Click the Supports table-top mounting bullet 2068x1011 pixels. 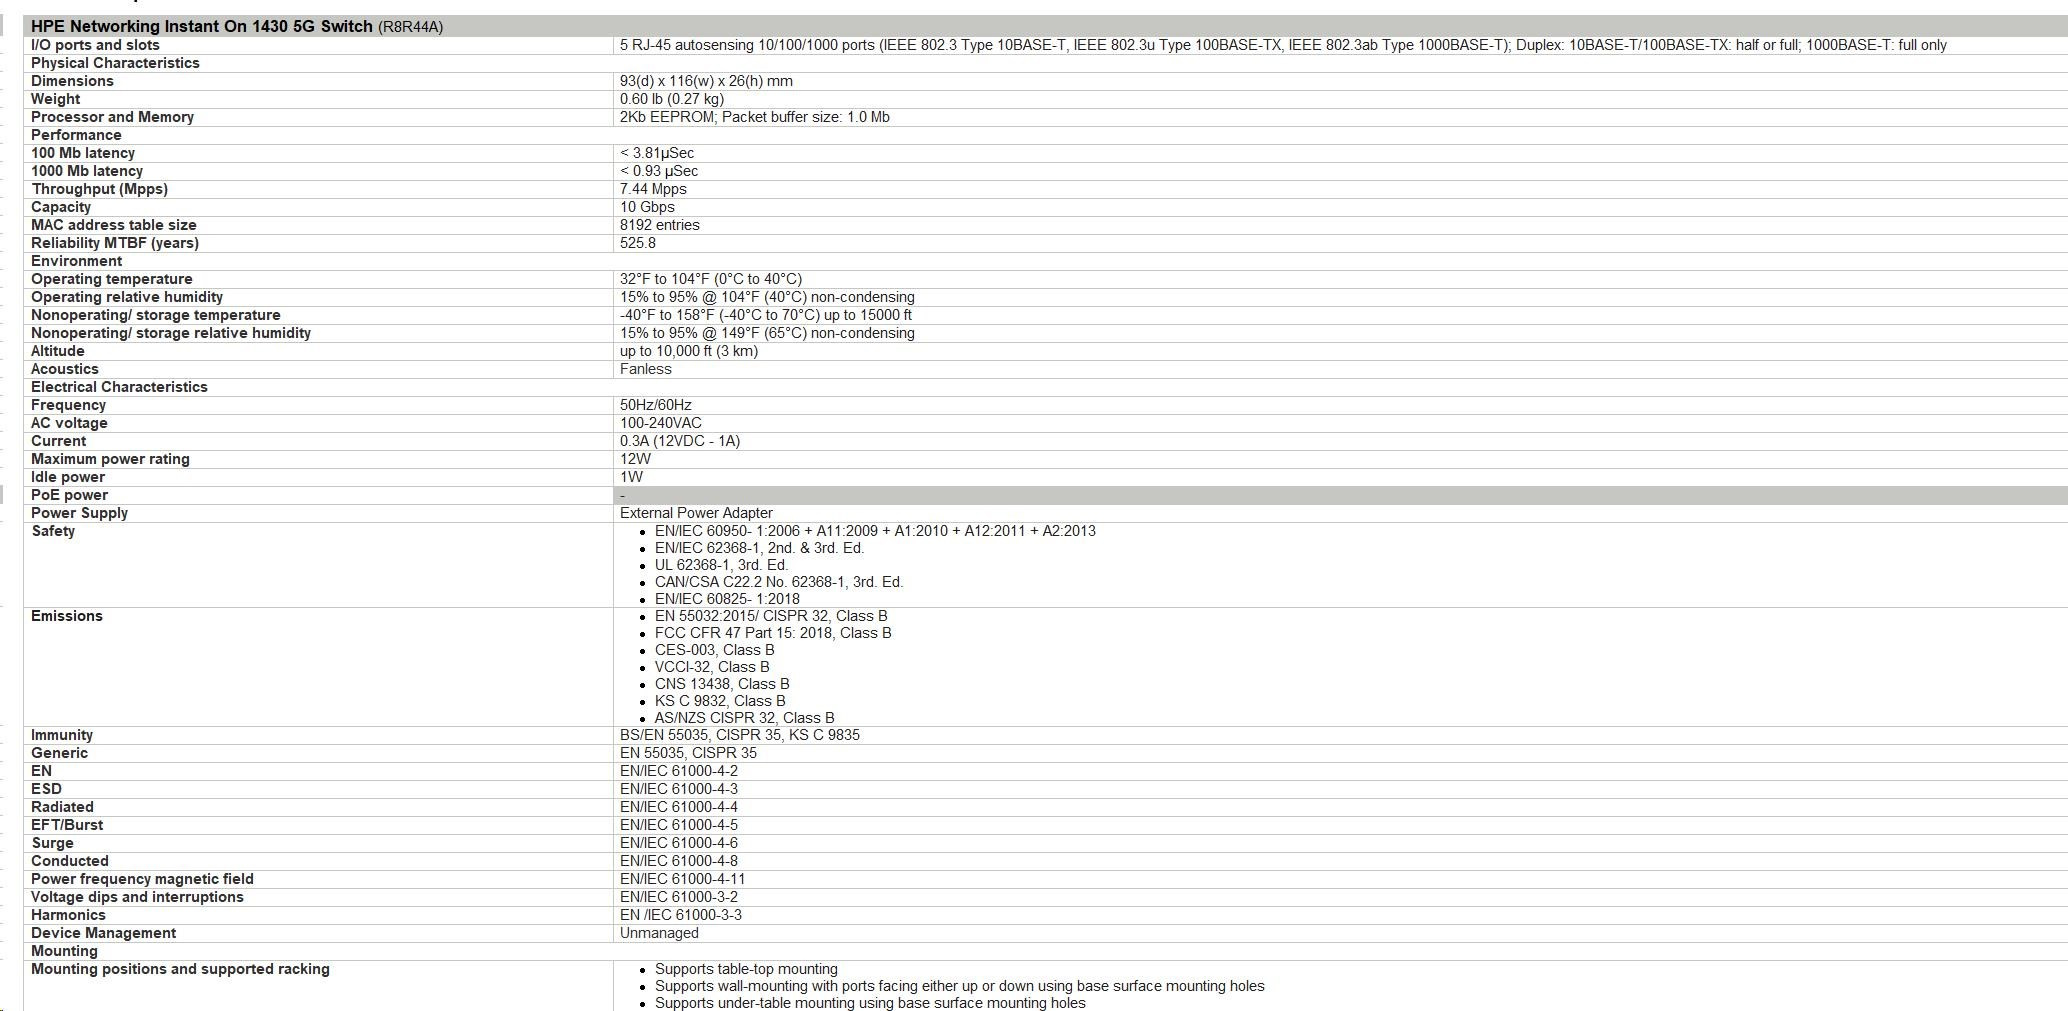pyautogui.click(x=746, y=969)
